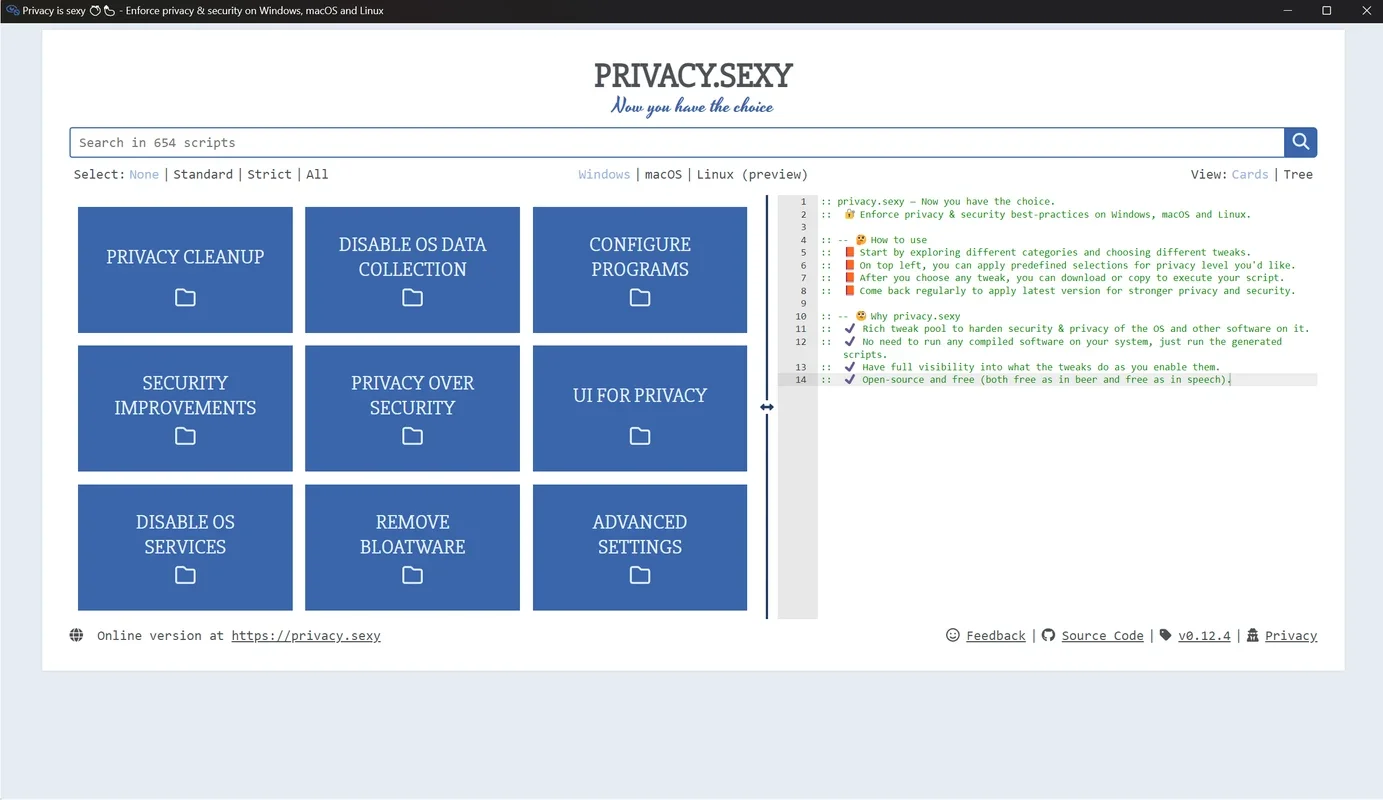Click the folder icon in UI For Privacy

point(640,436)
